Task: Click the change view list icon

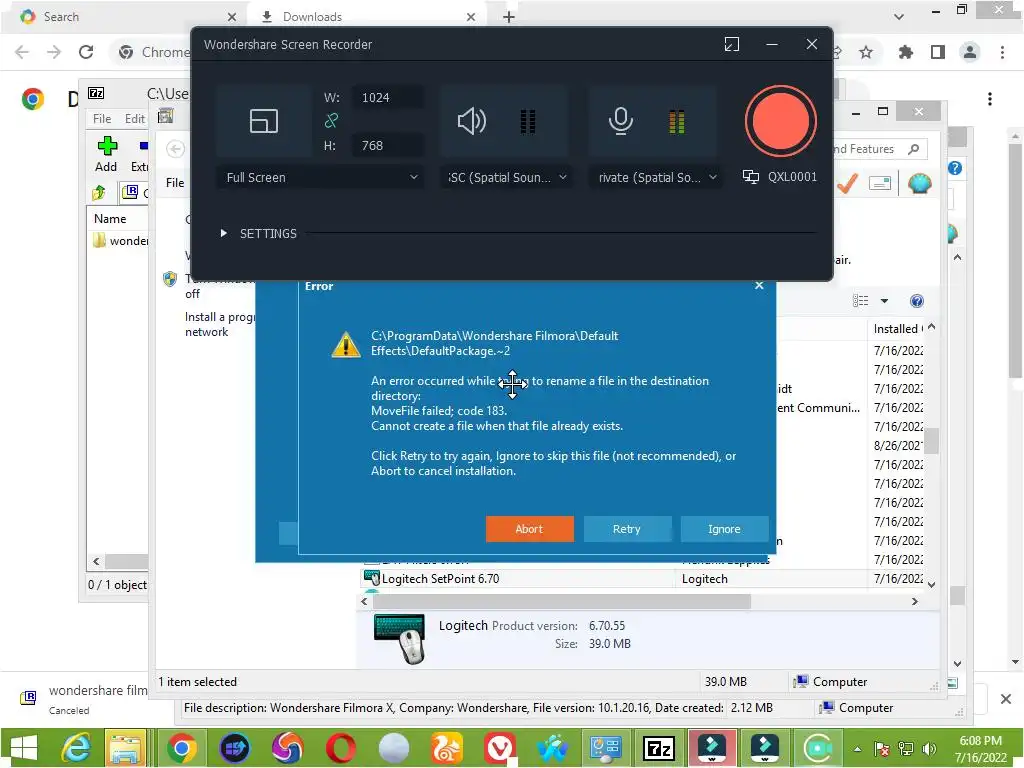Action: coord(861,301)
